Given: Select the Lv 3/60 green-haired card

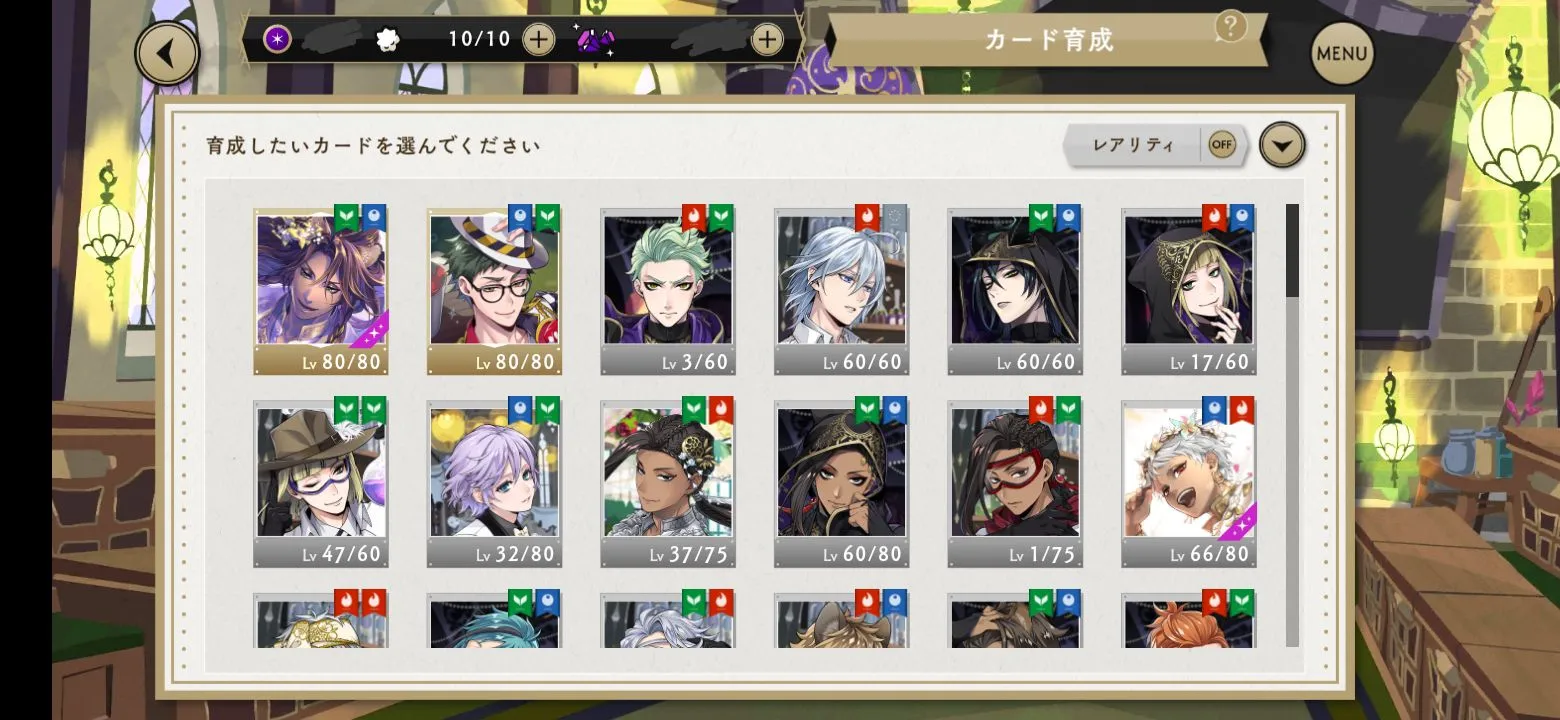Looking at the screenshot, I should click(x=668, y=291).
